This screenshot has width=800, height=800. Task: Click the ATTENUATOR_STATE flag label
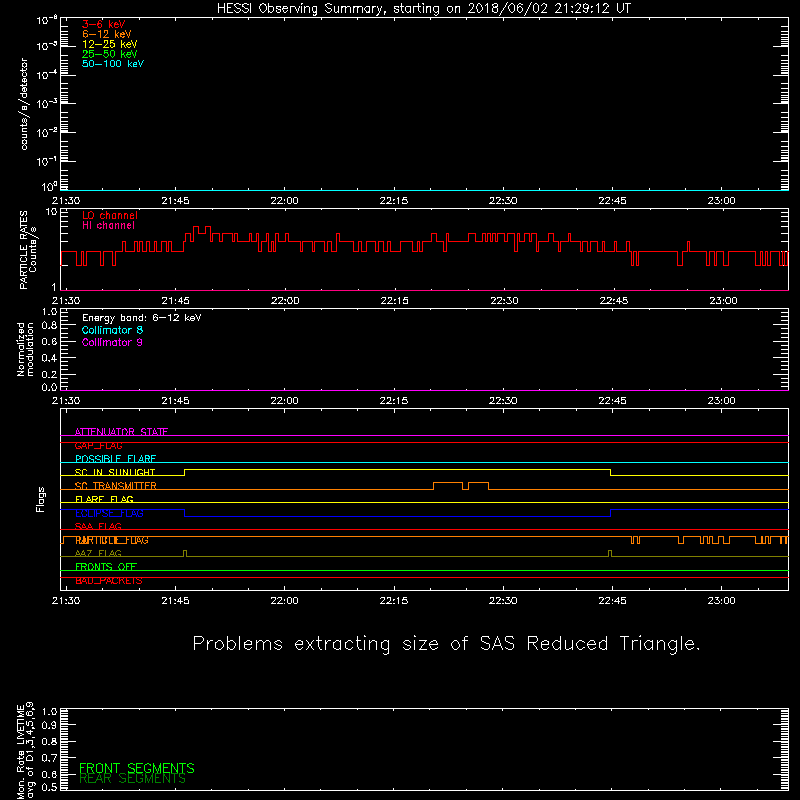121,432
